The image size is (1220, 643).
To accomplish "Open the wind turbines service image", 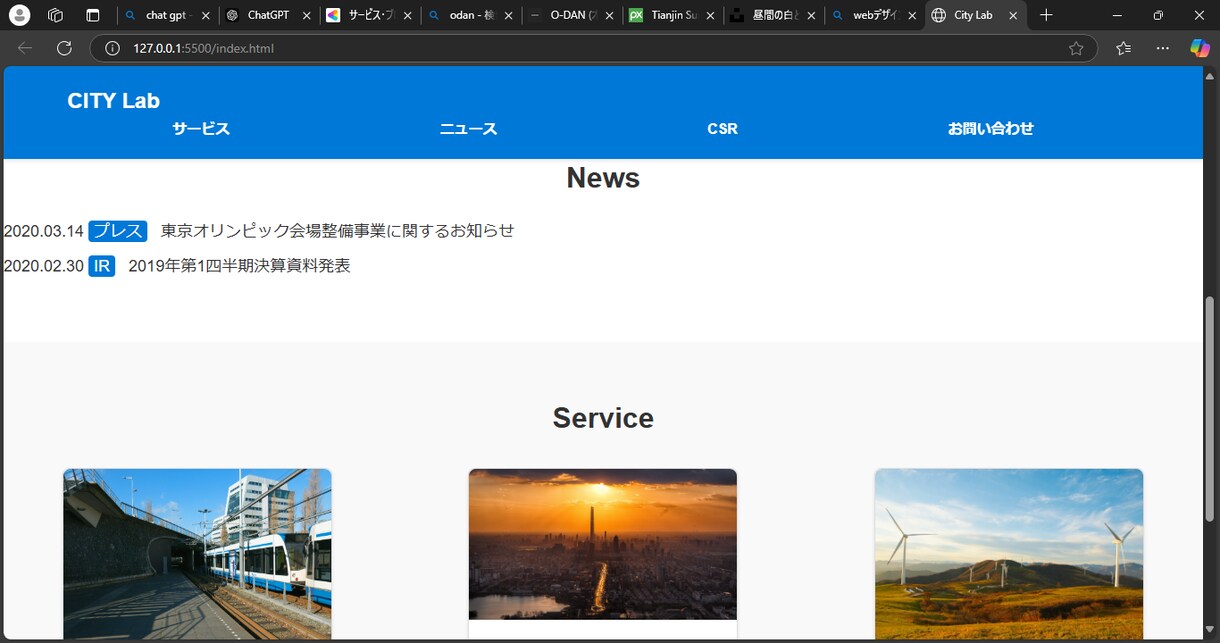I will (1009, 554).
